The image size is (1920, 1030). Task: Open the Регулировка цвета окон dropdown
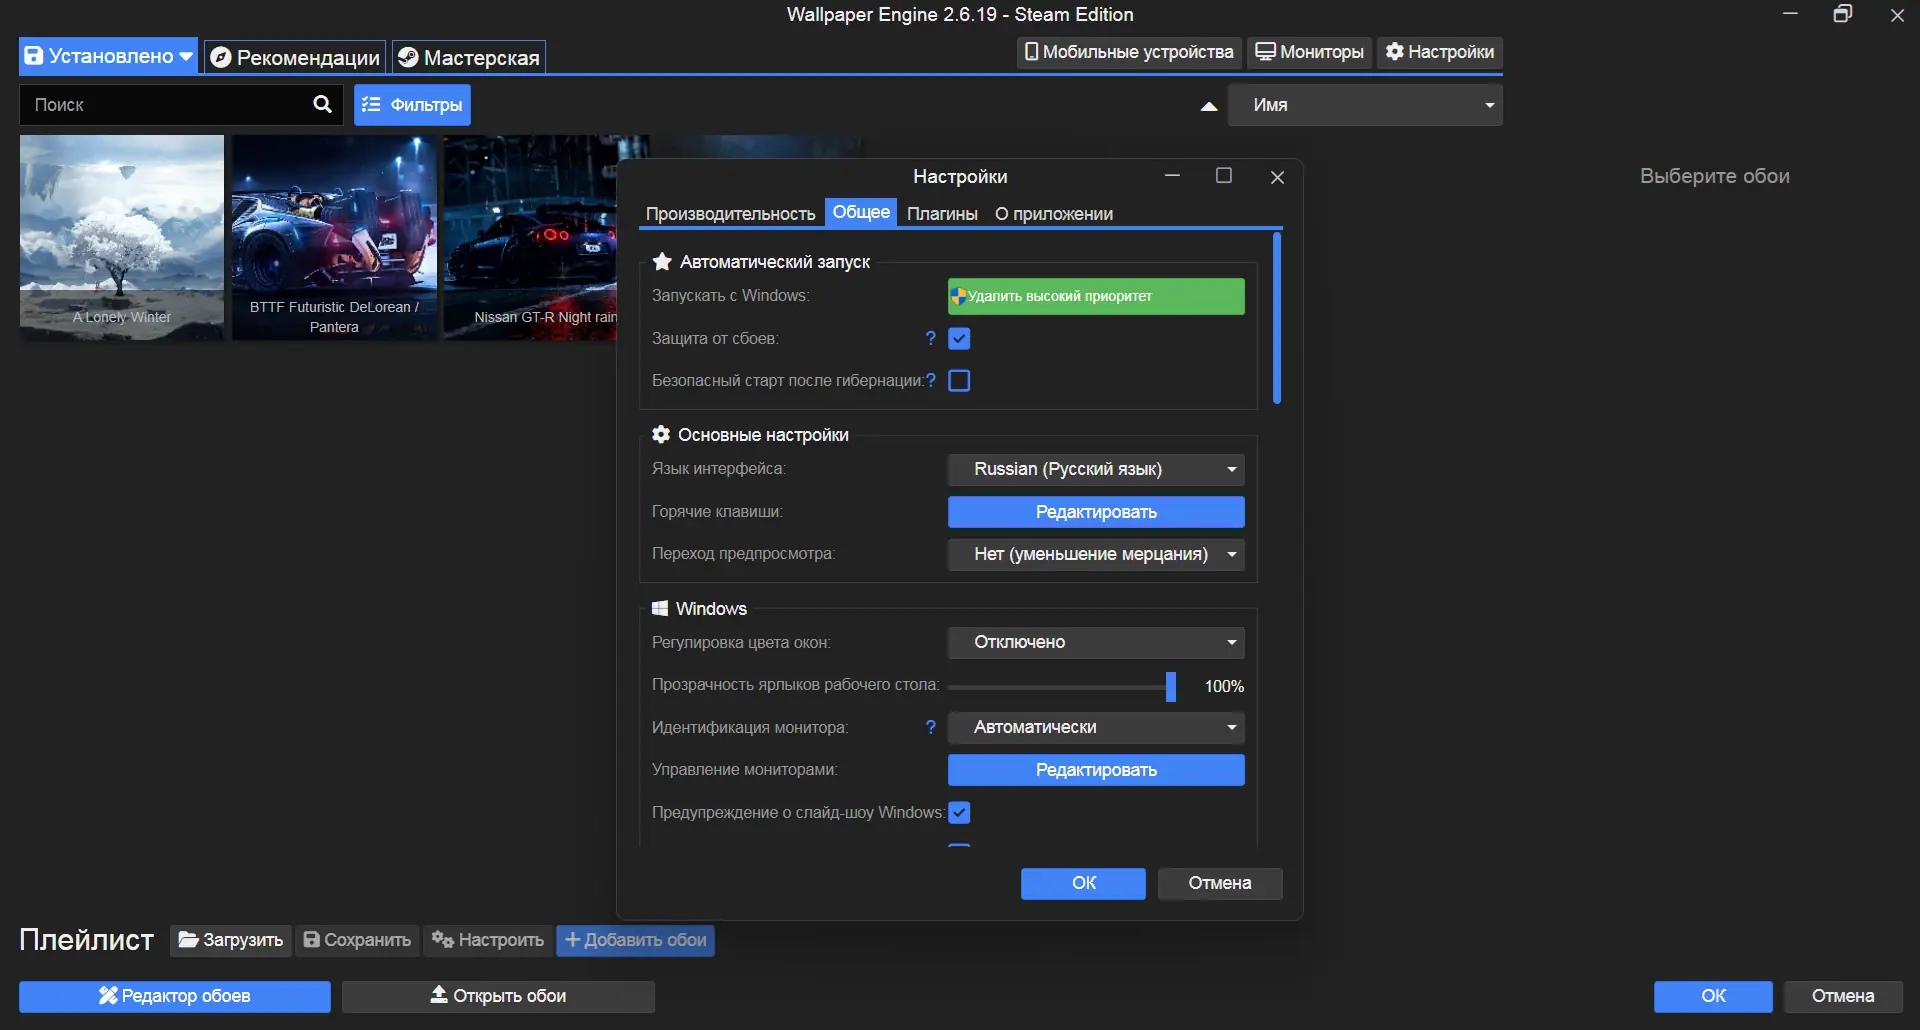click(1096, 642)
